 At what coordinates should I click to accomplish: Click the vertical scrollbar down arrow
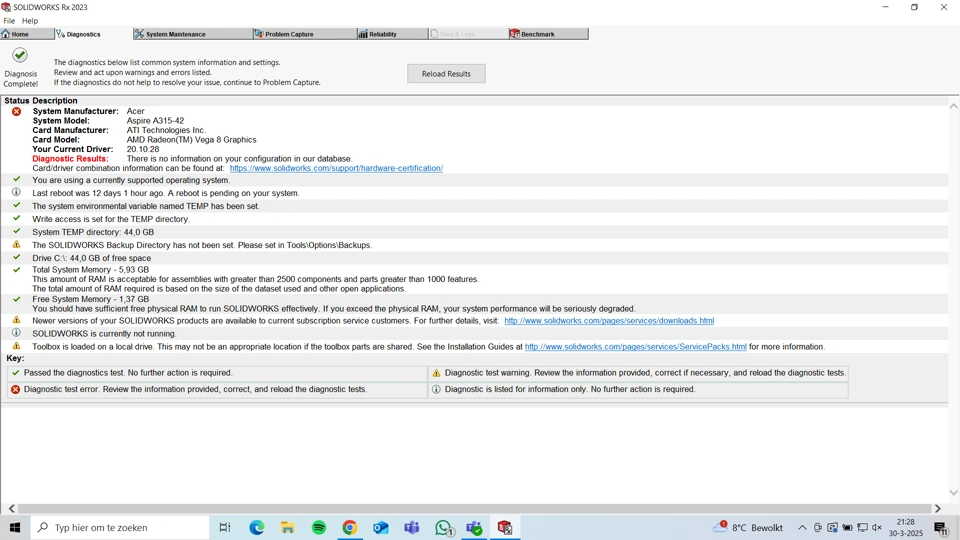[x=953, y=492]
